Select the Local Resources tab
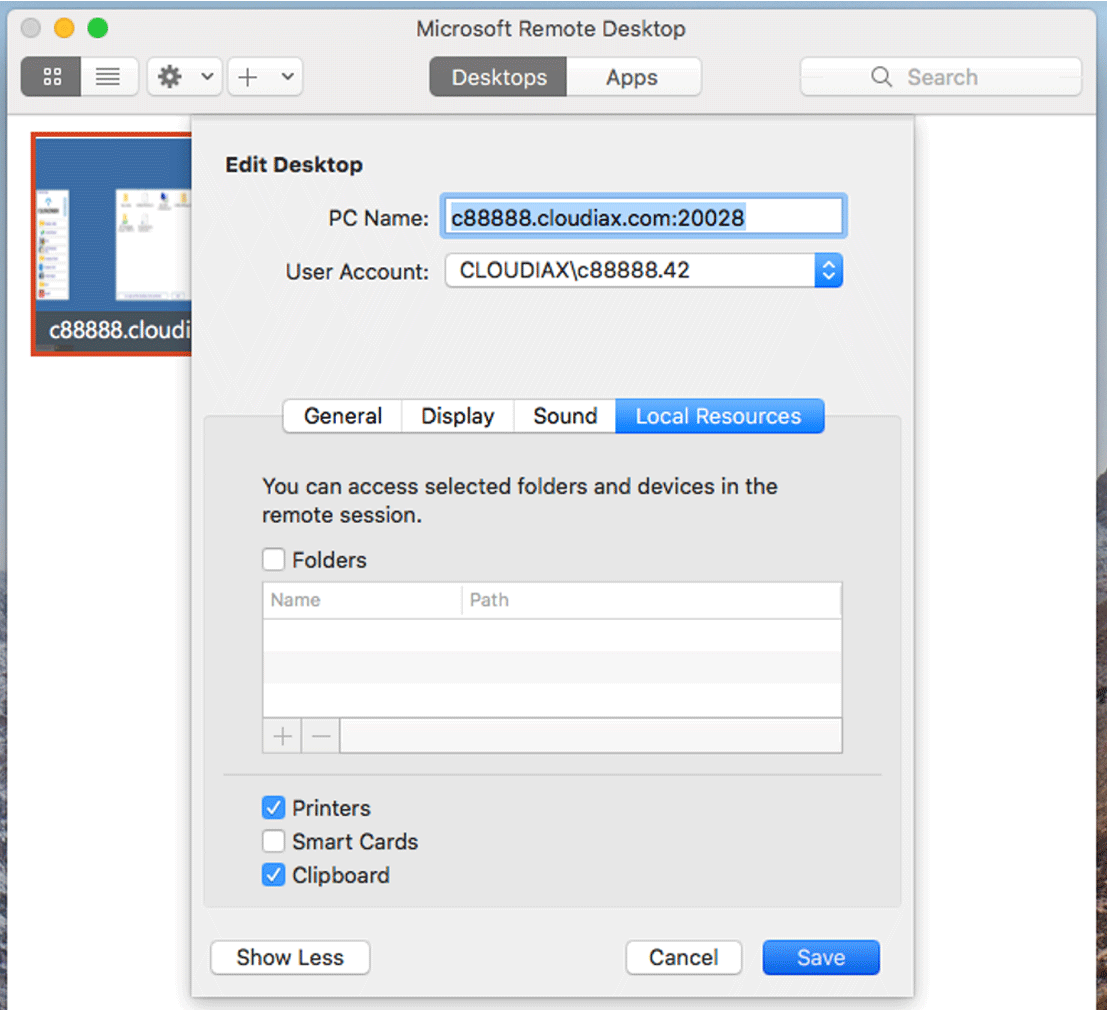 [719, 416]
